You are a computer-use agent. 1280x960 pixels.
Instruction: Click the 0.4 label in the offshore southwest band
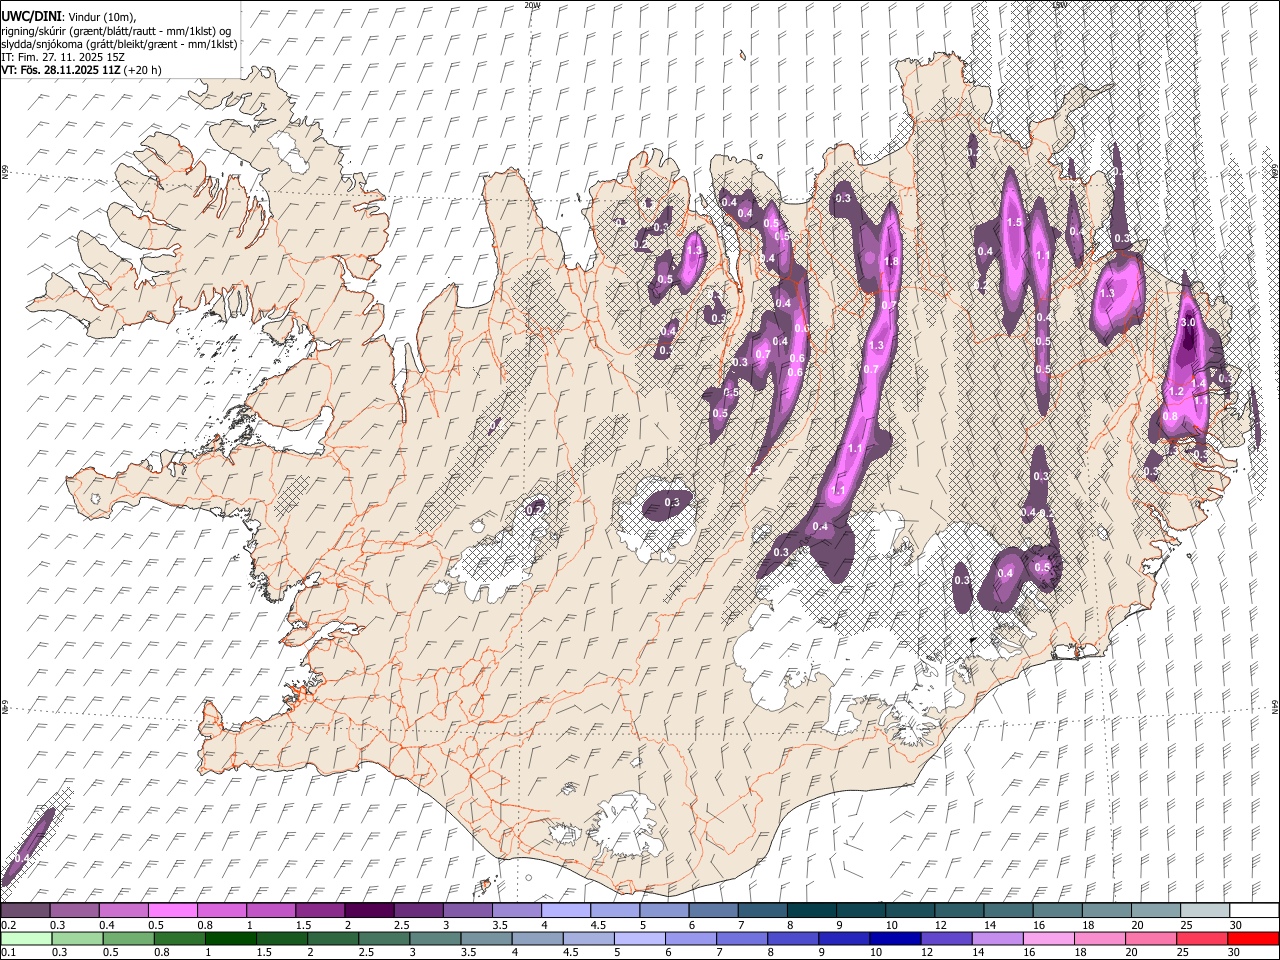[22, 858]
